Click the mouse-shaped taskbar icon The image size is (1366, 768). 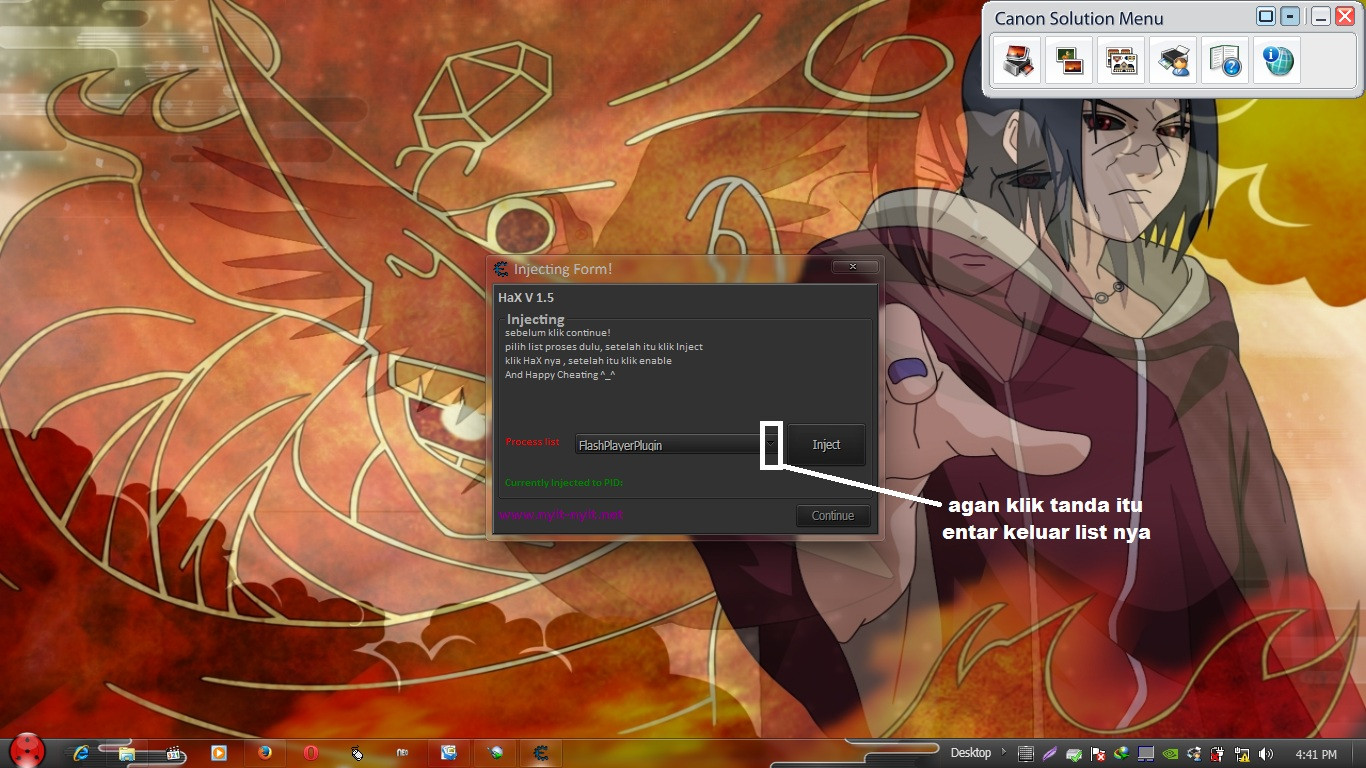pos(357,753)
